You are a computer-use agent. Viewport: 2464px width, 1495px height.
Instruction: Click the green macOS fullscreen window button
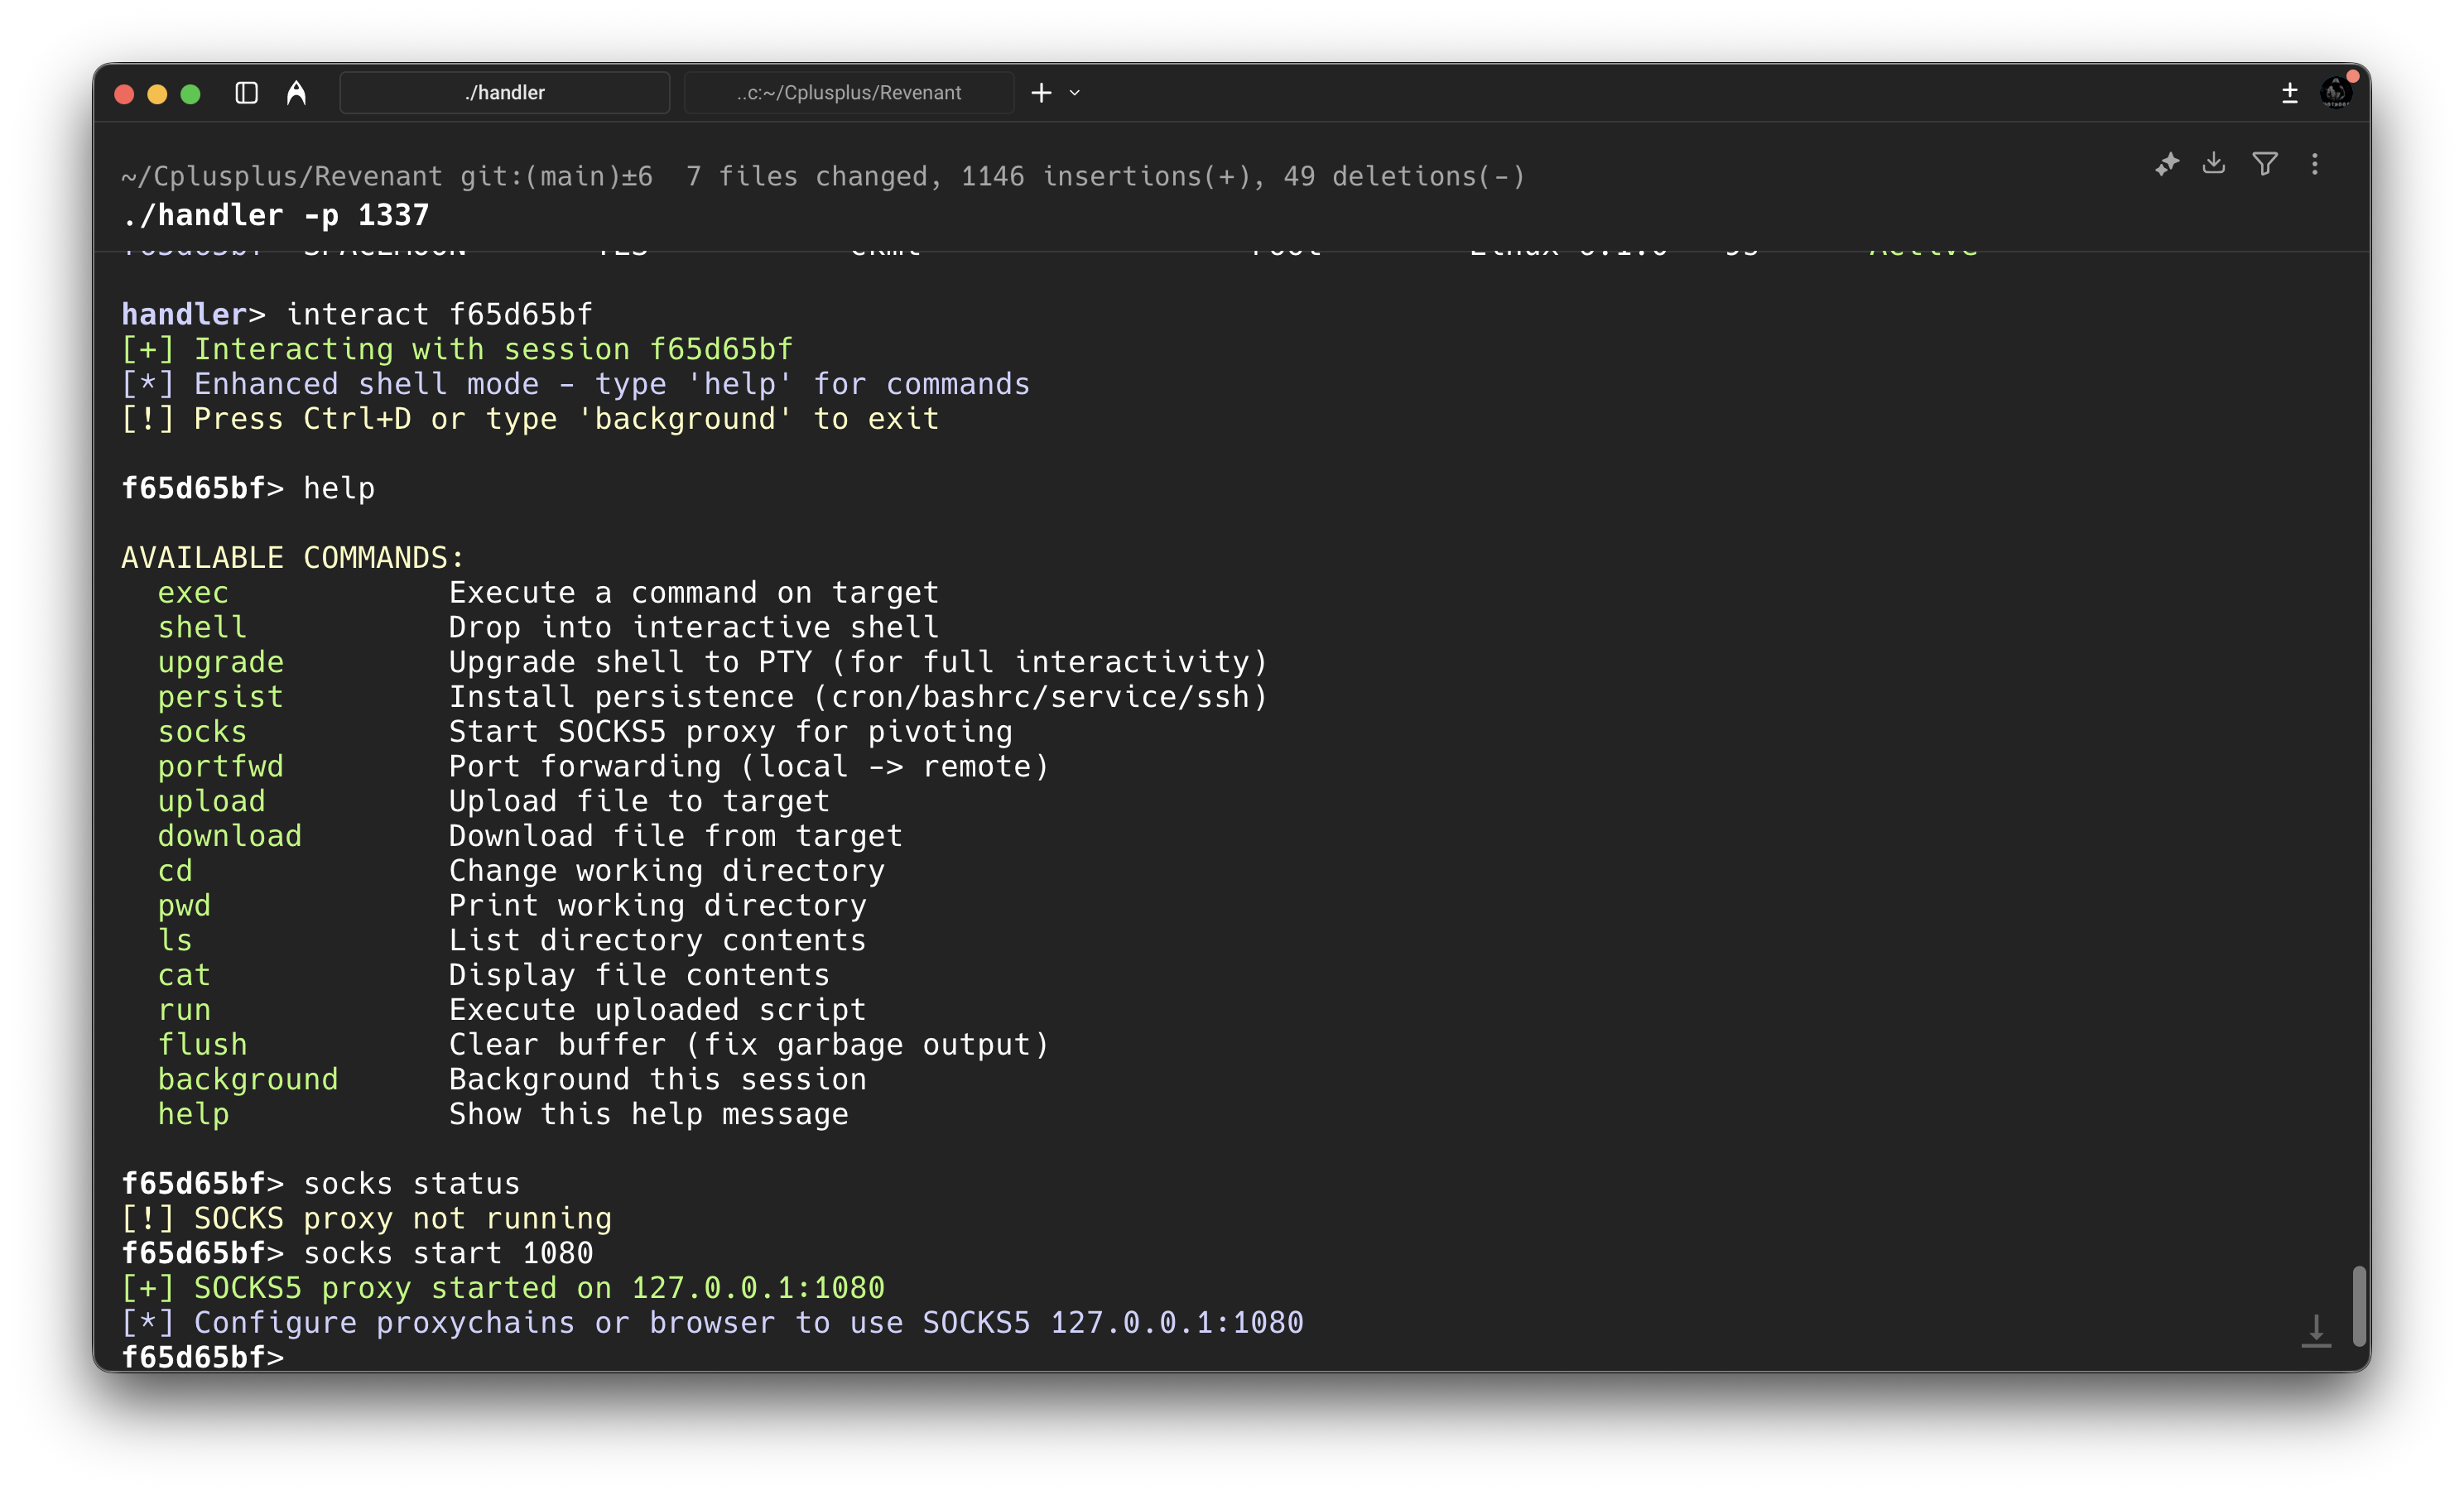190,94
